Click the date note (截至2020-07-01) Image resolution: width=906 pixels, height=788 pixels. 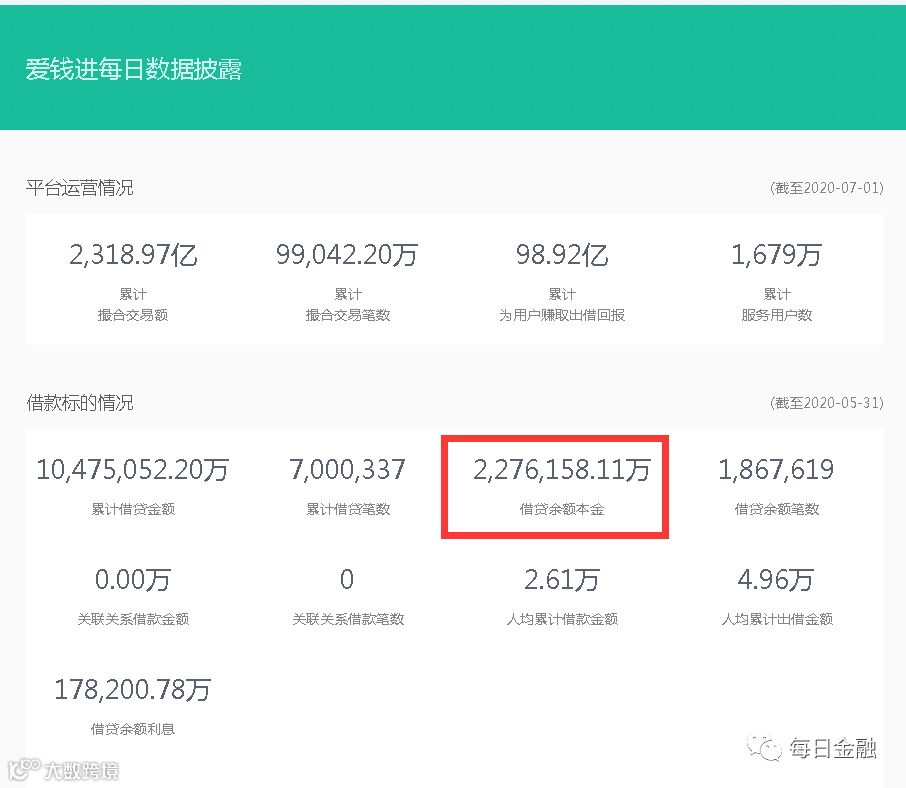[x=826, y=188]
